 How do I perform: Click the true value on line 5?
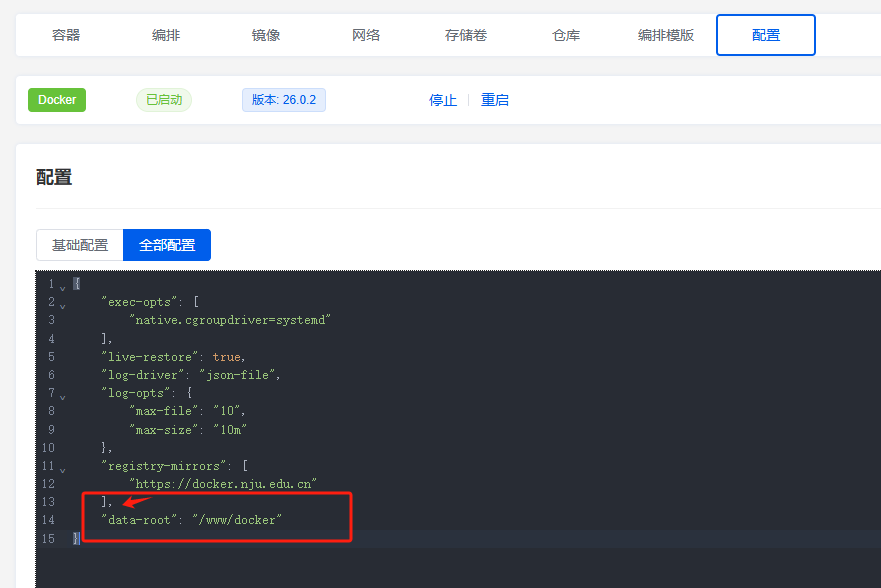227,357
